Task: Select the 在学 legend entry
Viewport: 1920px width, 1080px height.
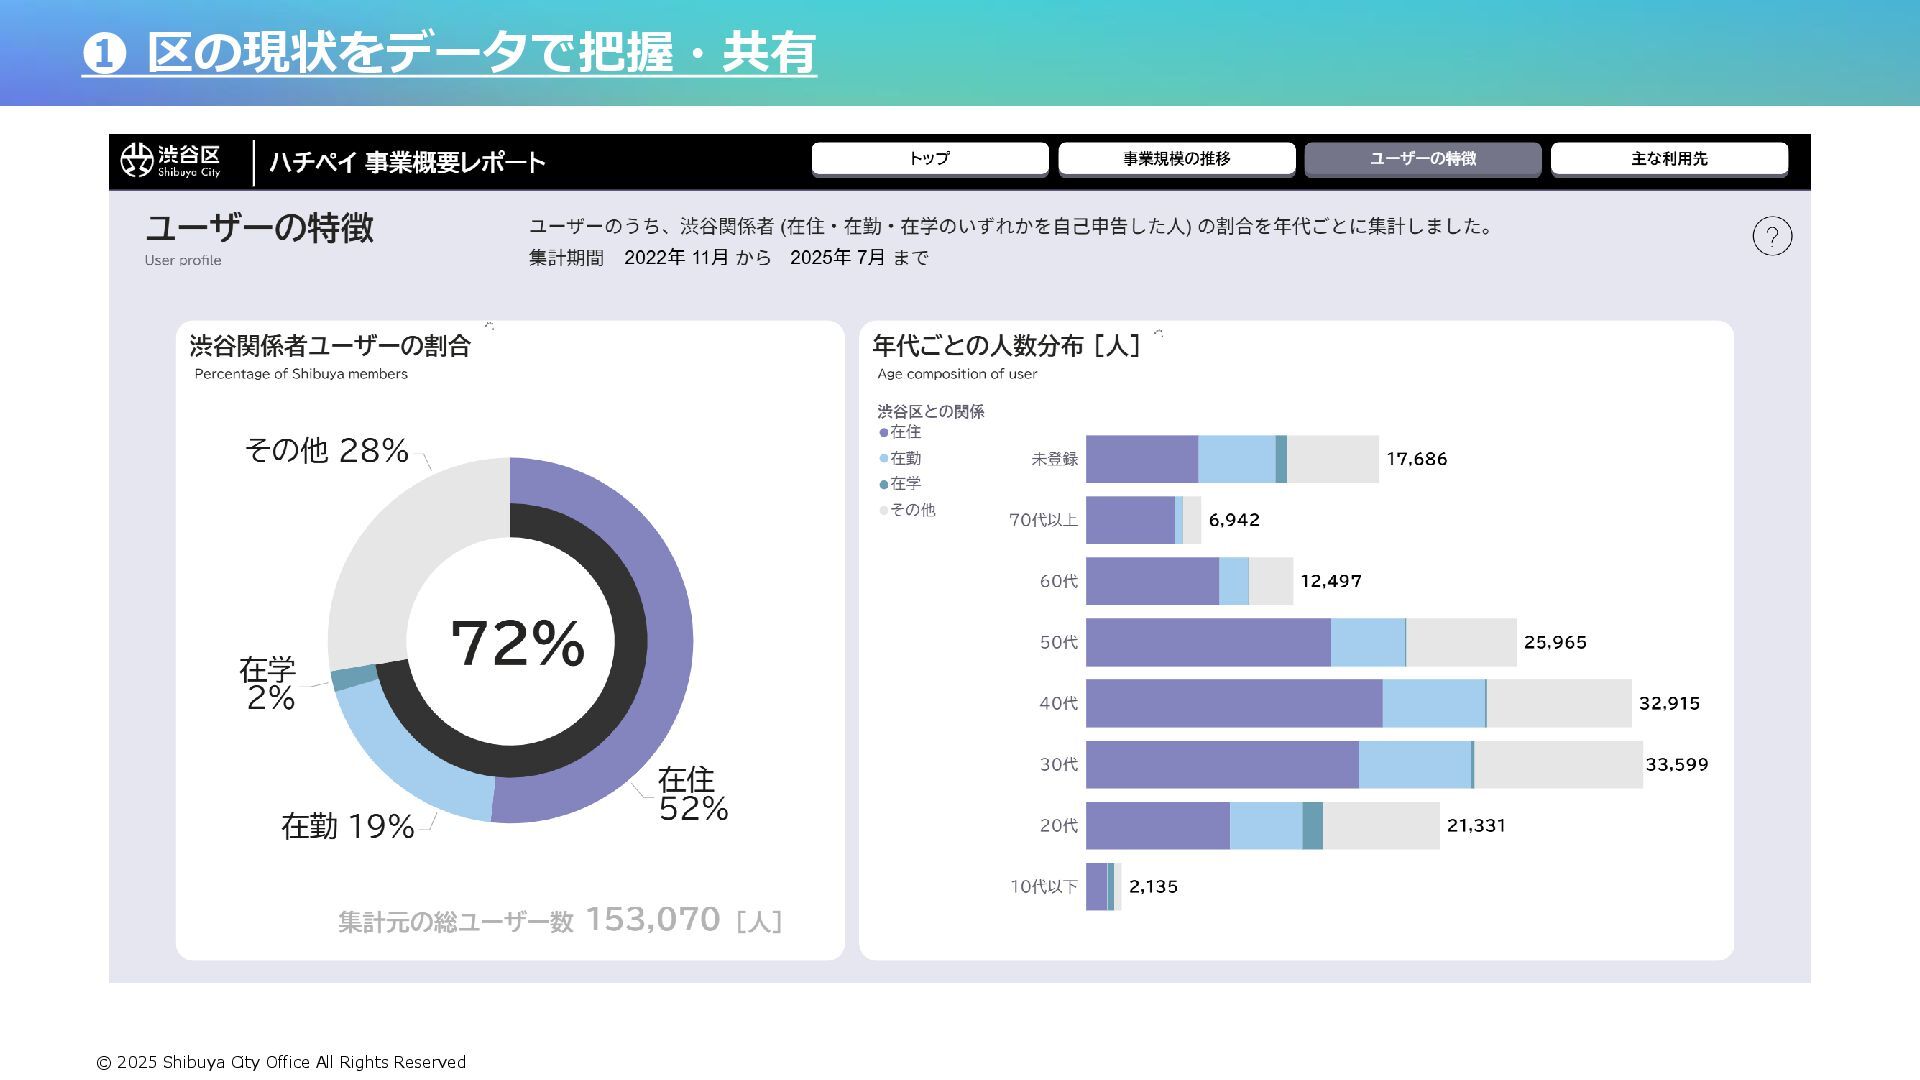Action: pyautogui.click(x=905, y=484)
